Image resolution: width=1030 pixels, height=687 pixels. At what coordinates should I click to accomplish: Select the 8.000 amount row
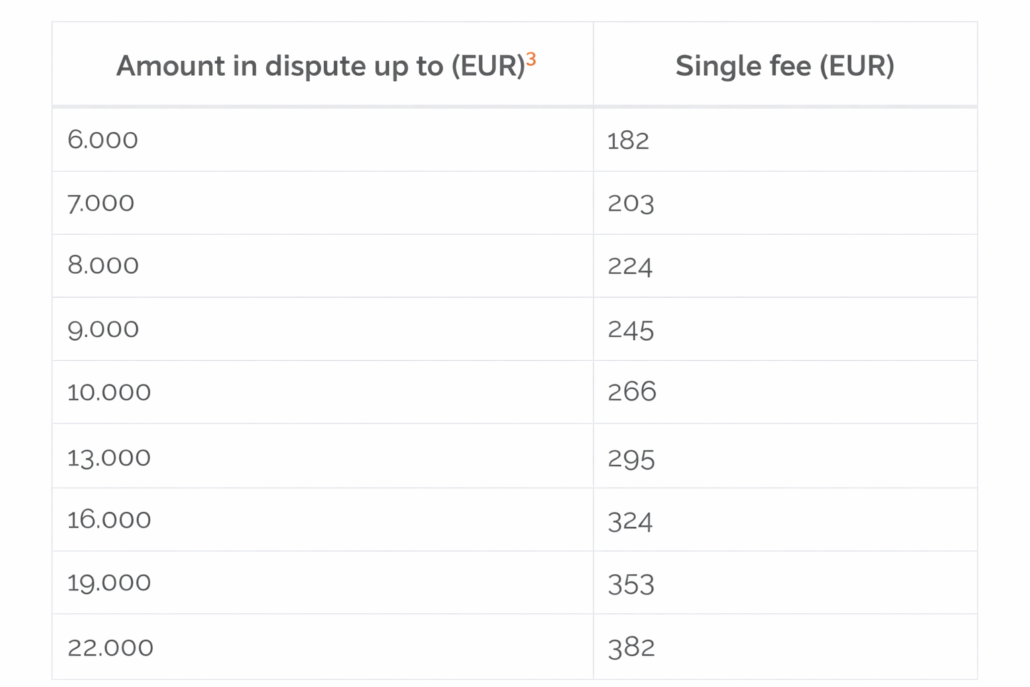pos(102,266)
